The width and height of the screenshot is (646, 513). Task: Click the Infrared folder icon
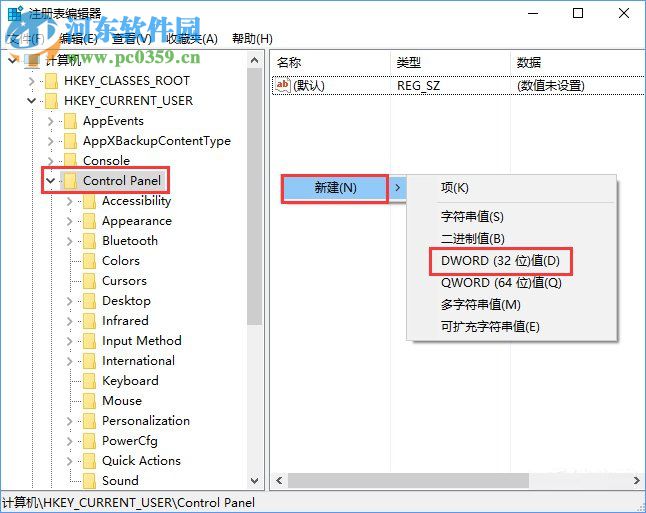pyautogui.click(x=89, y=321)
